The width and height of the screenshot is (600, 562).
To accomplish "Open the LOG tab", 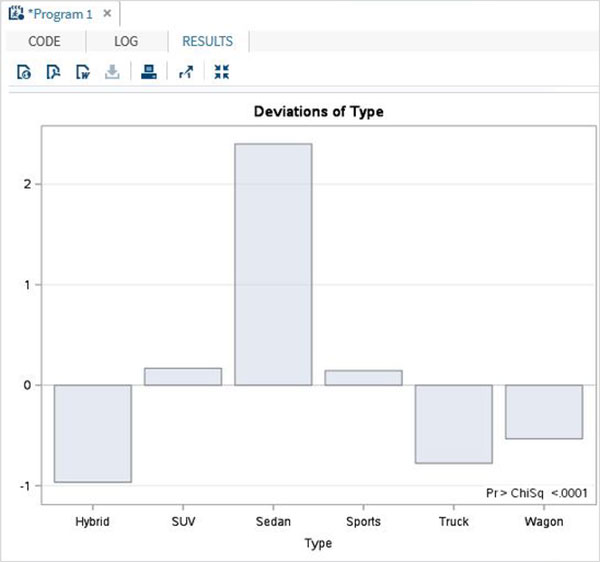I will click(x=124, y=41).
